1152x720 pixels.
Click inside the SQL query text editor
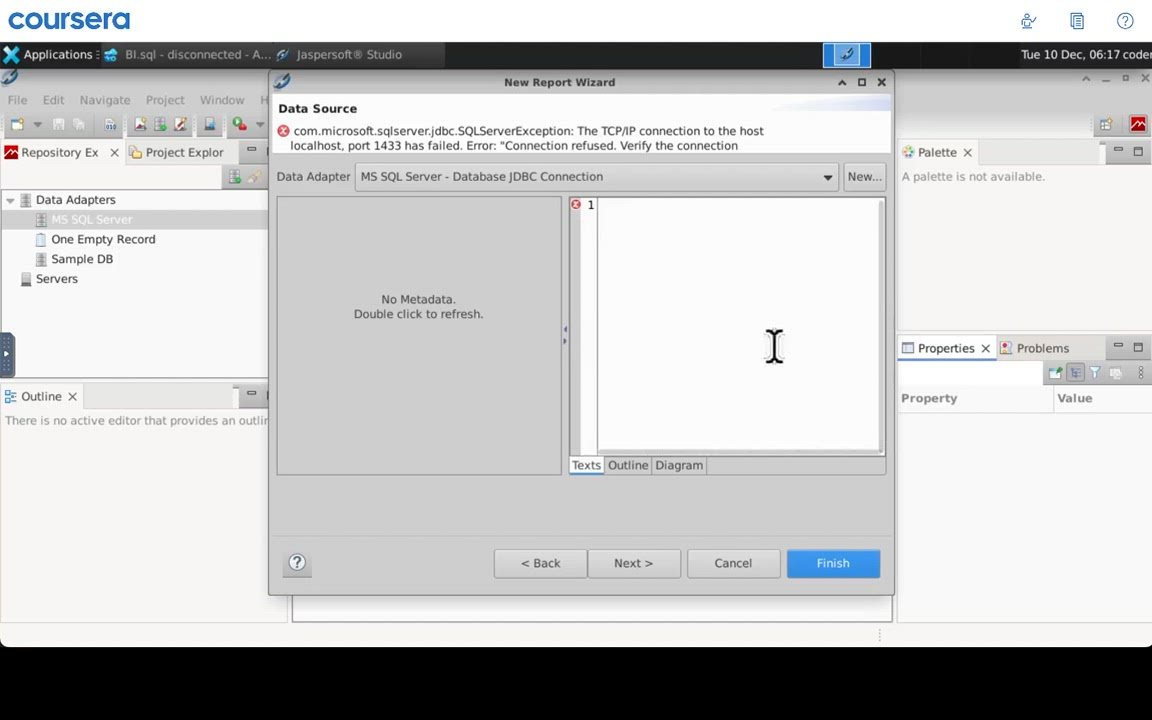pos(737,324)
